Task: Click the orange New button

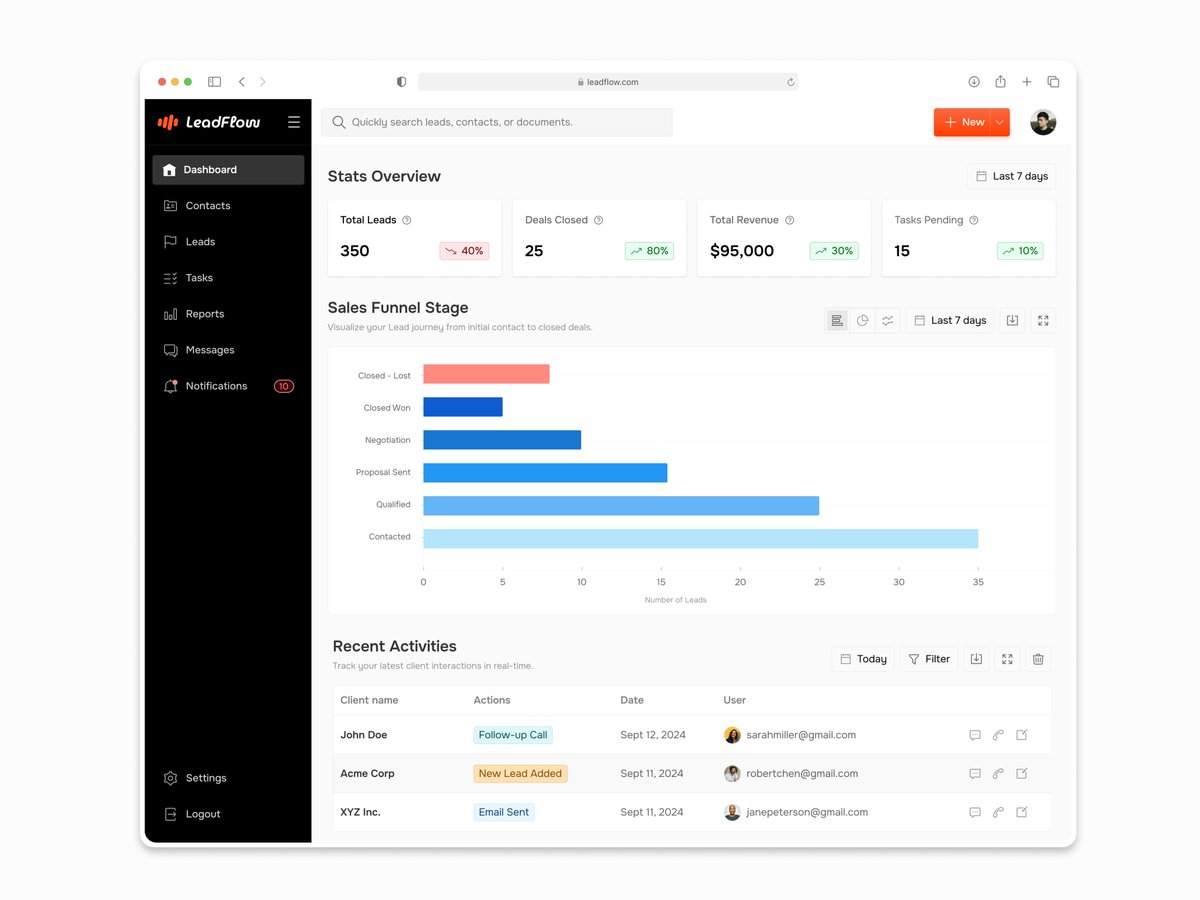Action: pos(962,122)
